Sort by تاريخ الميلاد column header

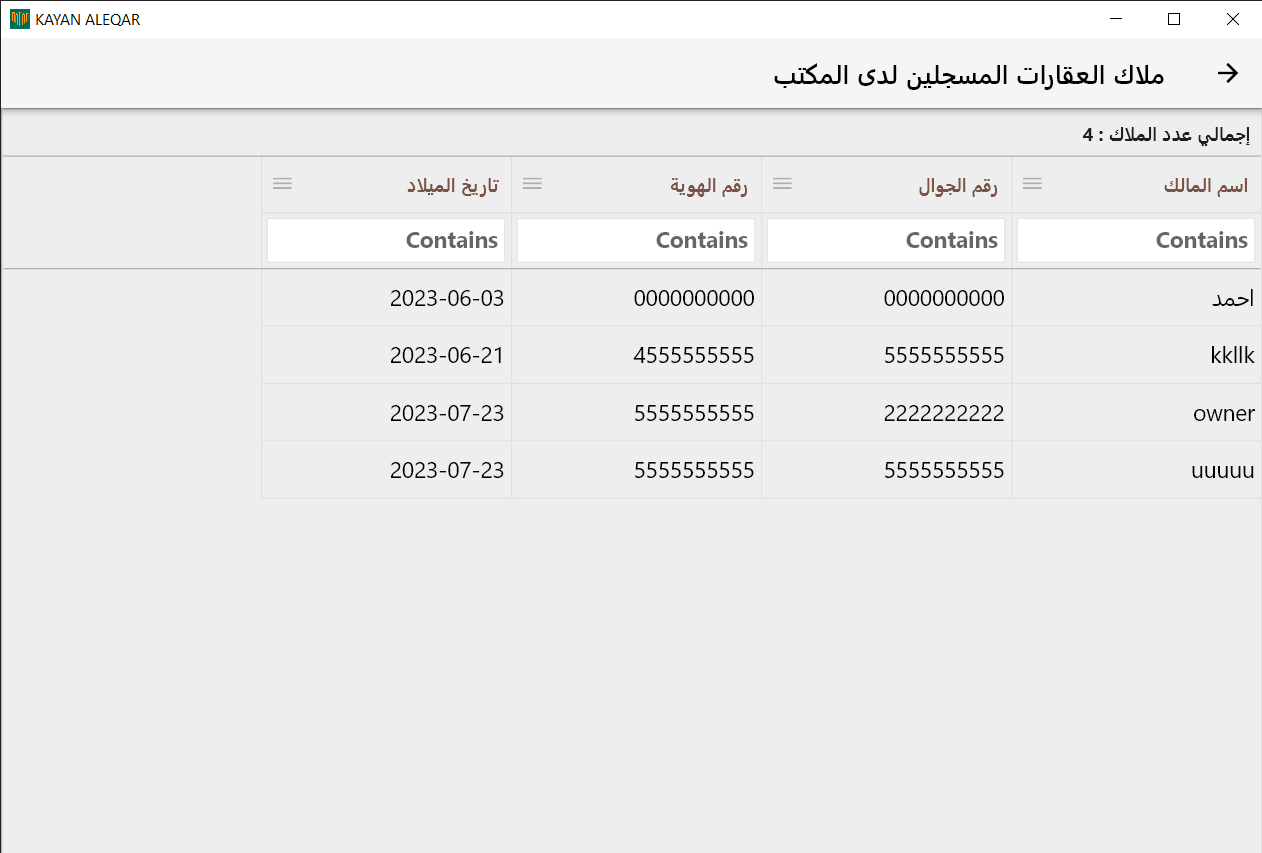point(452,186)
